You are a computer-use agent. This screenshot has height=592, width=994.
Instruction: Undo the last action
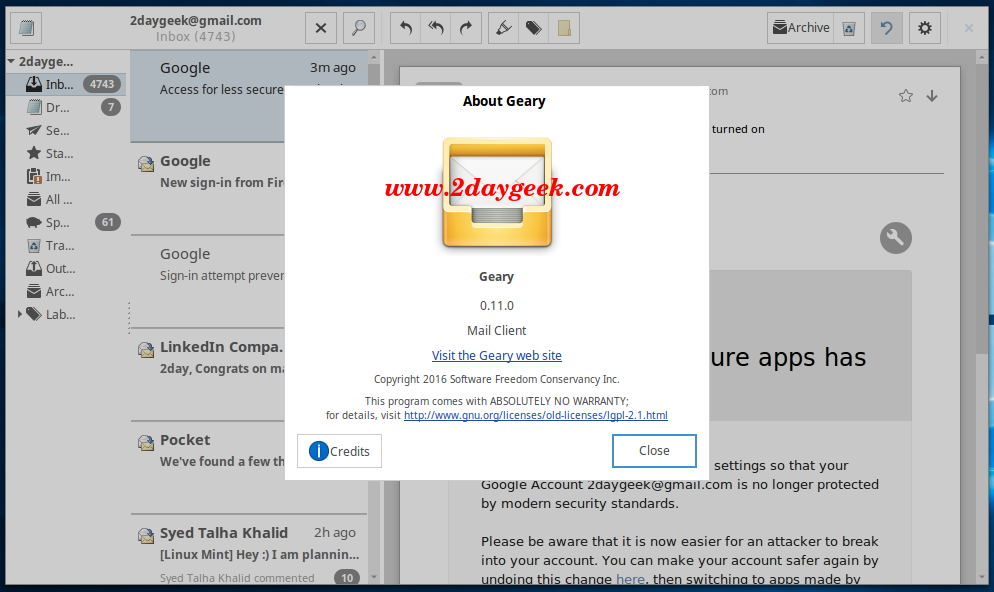pos(886,28)
